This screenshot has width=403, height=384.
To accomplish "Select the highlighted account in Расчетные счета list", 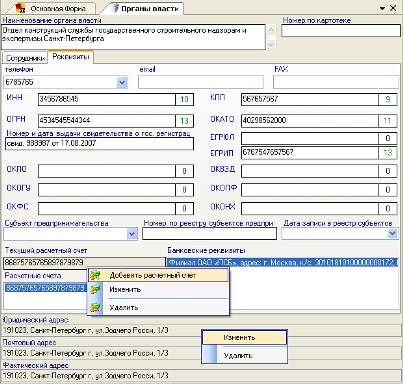I will (x=45, y=288).
